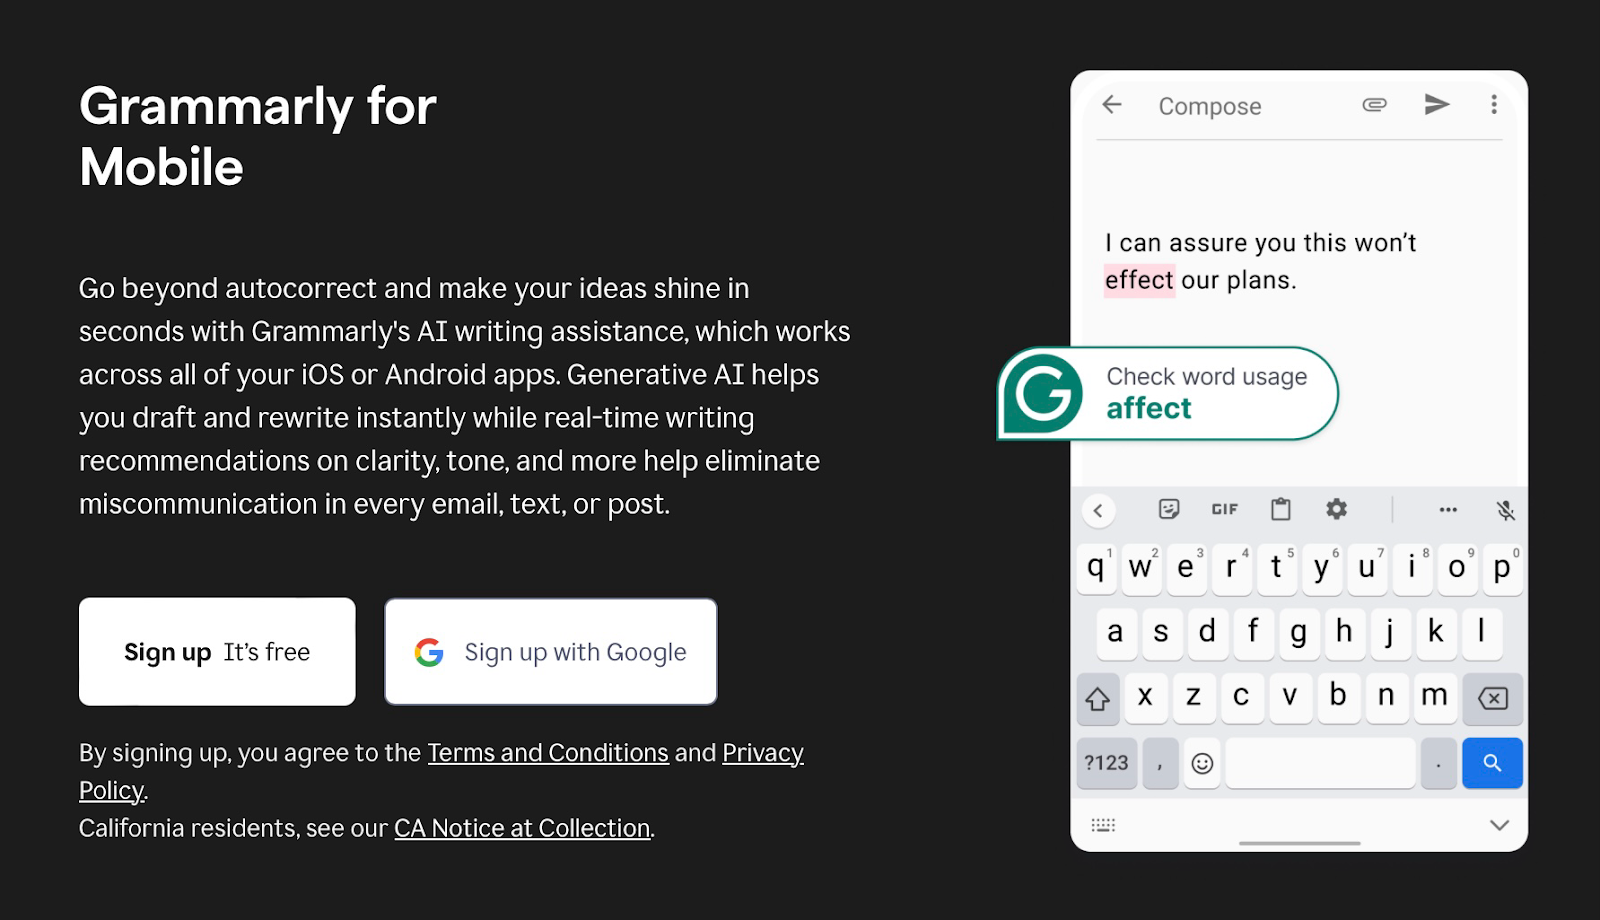Collapse the keyboard with the down chevron
1600x920 pixels.
coord(1498,824)
